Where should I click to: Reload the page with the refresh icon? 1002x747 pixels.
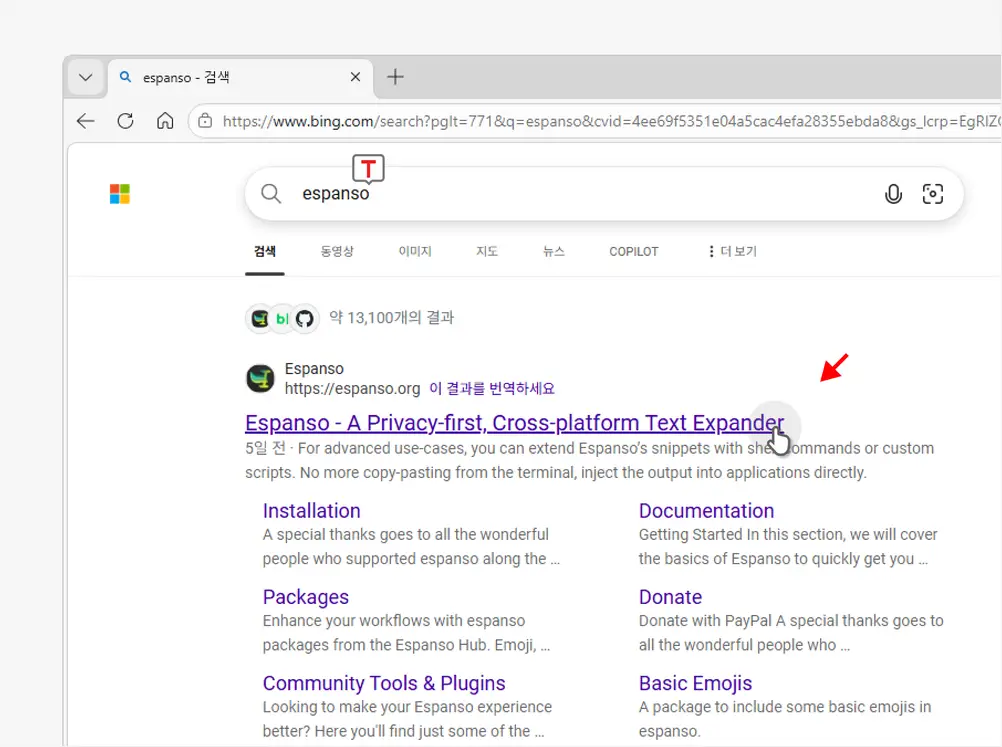[126, 121]
